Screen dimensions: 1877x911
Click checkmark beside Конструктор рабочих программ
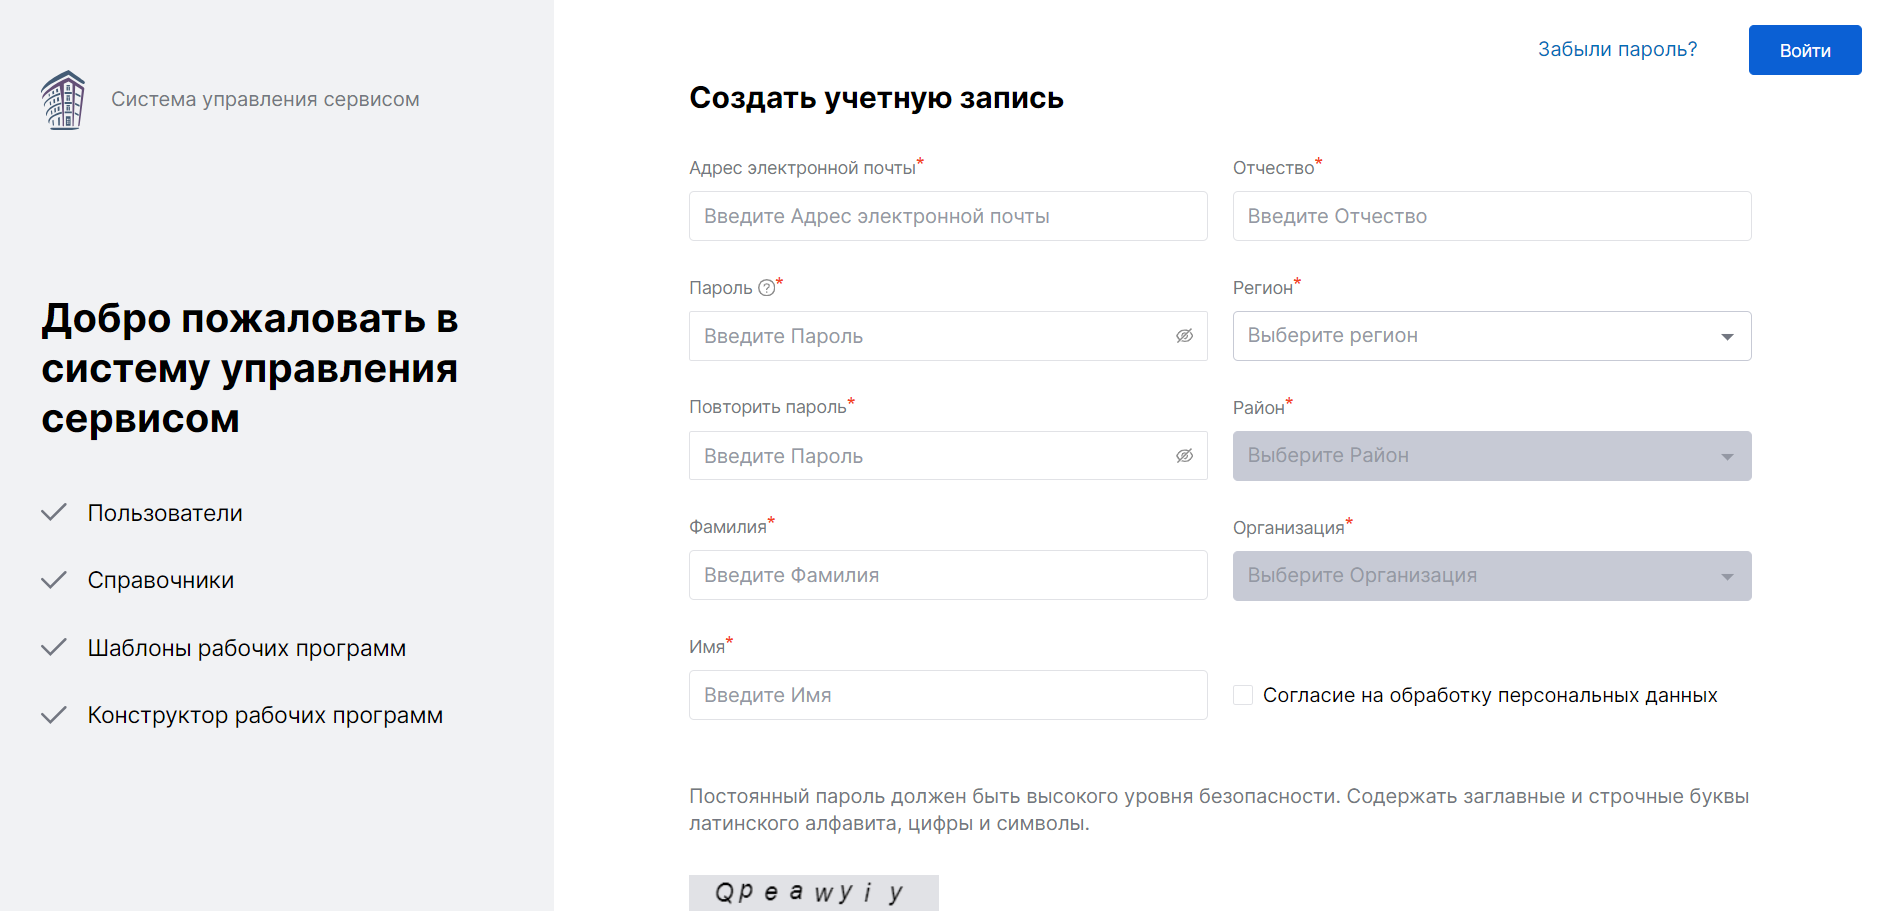coord(54,714)
